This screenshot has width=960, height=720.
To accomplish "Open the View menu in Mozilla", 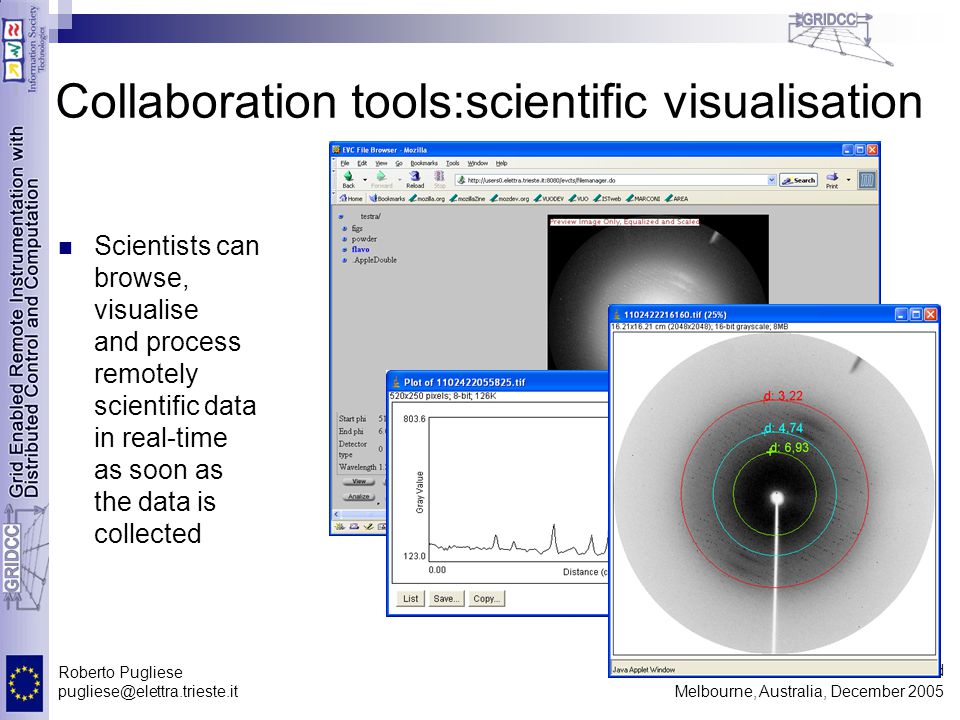I will pos(381,163).
